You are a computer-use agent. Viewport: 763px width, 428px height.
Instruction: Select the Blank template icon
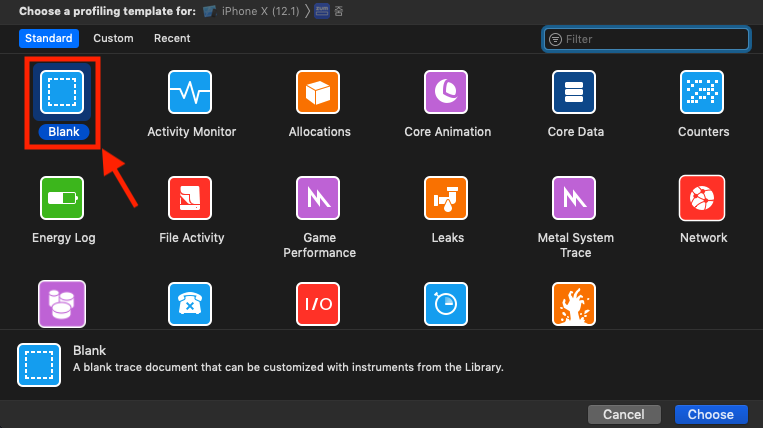click(x=62, y=93)
